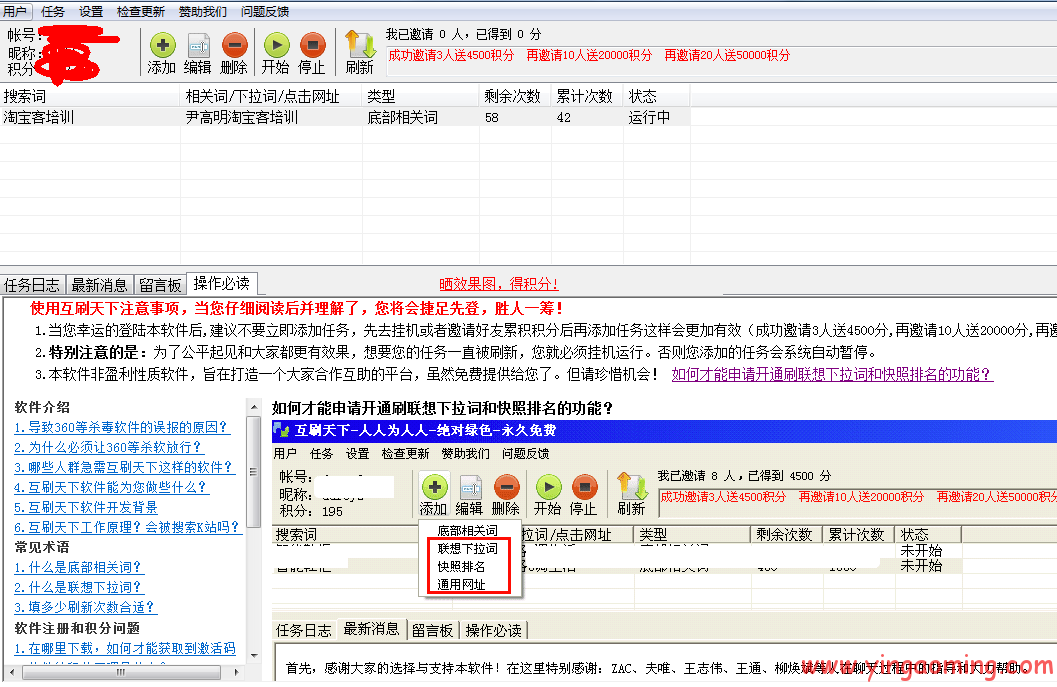The image size is (1057, 687).
Task: Open the 问题反馈 menu in the top menu bar
Action: coord(265,12)
